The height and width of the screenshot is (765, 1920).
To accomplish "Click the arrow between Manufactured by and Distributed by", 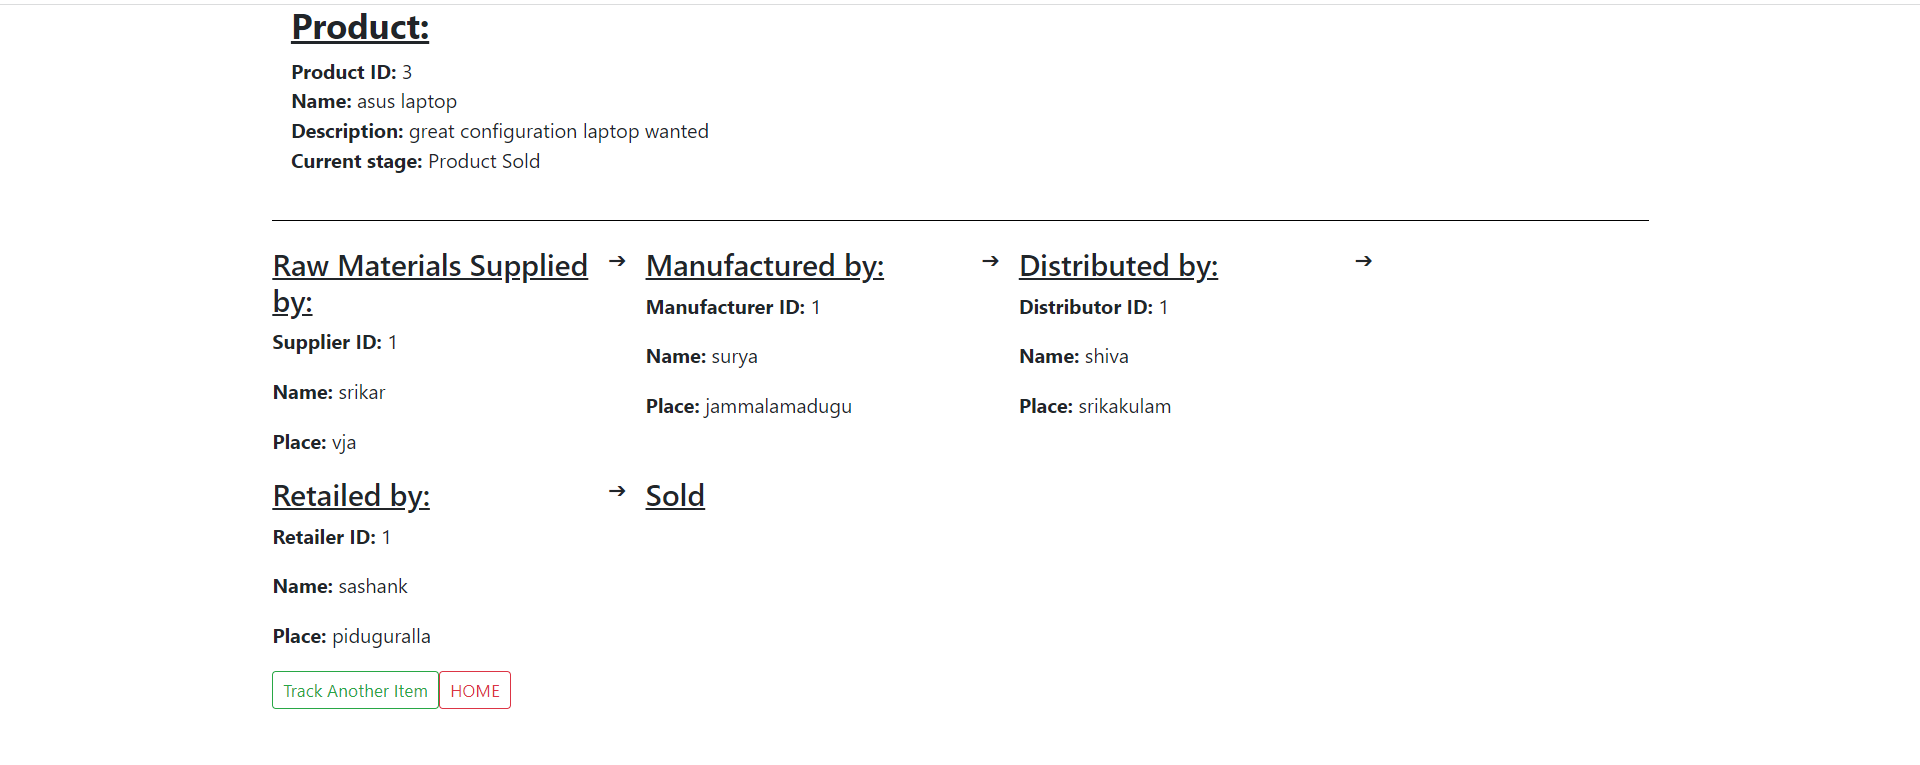I will pos(990,261).
